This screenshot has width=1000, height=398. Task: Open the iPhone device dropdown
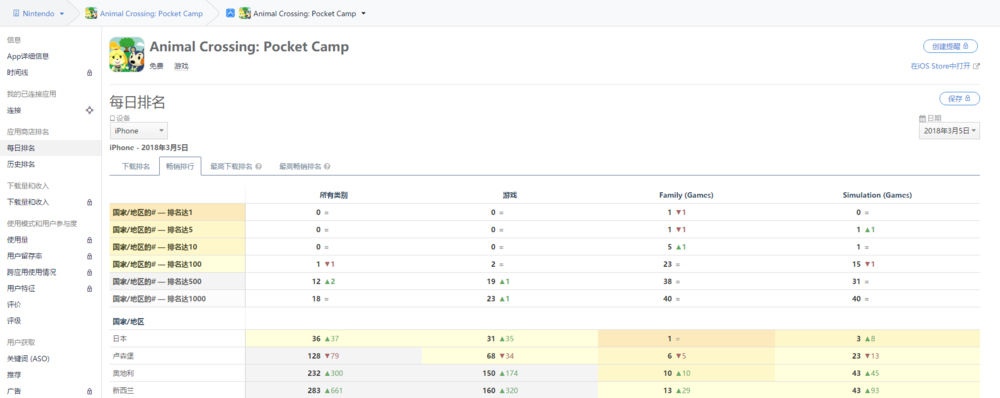pyautogui.click(x=138, y=131)
